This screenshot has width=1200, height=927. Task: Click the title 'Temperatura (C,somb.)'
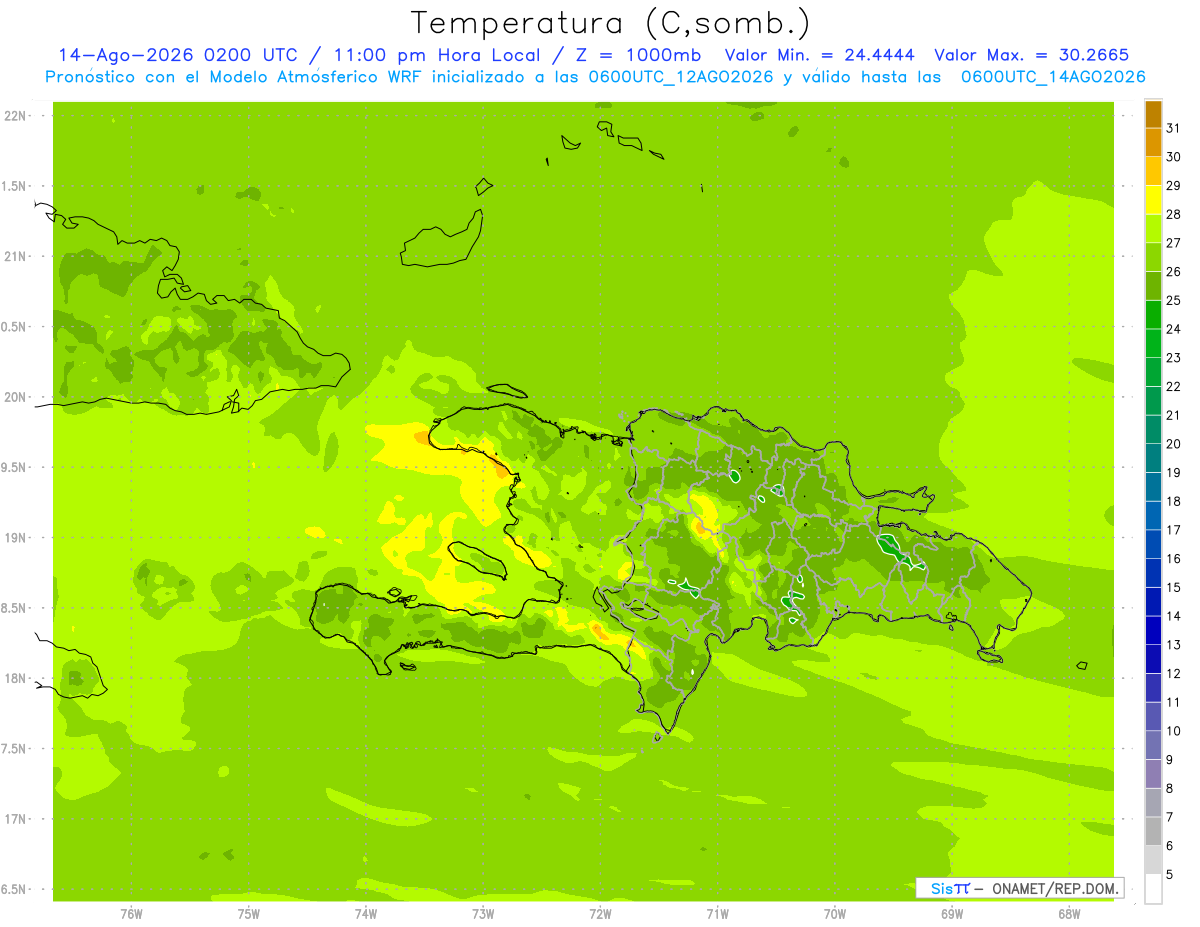(x=610, y=23)
